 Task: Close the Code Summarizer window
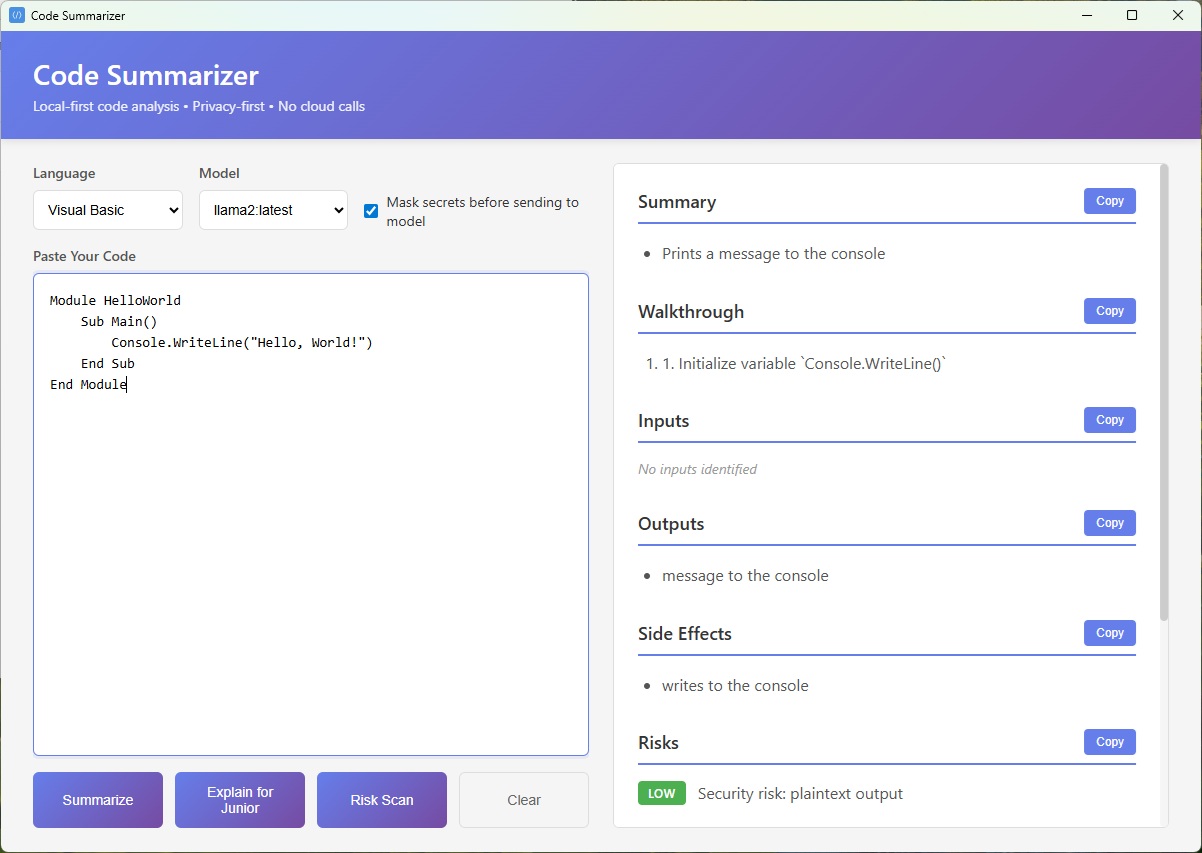(1178, 15)
